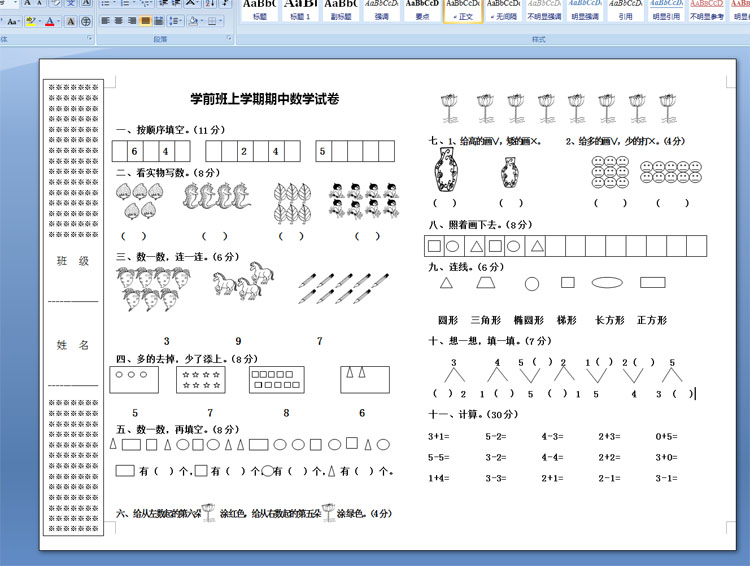Select the ellipse shape in section 九
The image size is (750, 566).
(607, 283)
